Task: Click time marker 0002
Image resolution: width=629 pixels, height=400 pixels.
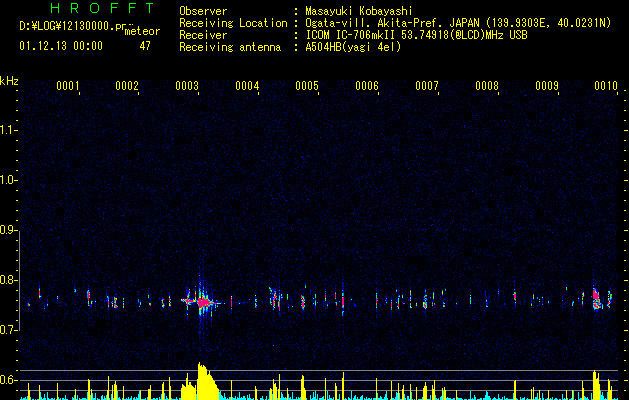Action: click(x=127, y=86)
